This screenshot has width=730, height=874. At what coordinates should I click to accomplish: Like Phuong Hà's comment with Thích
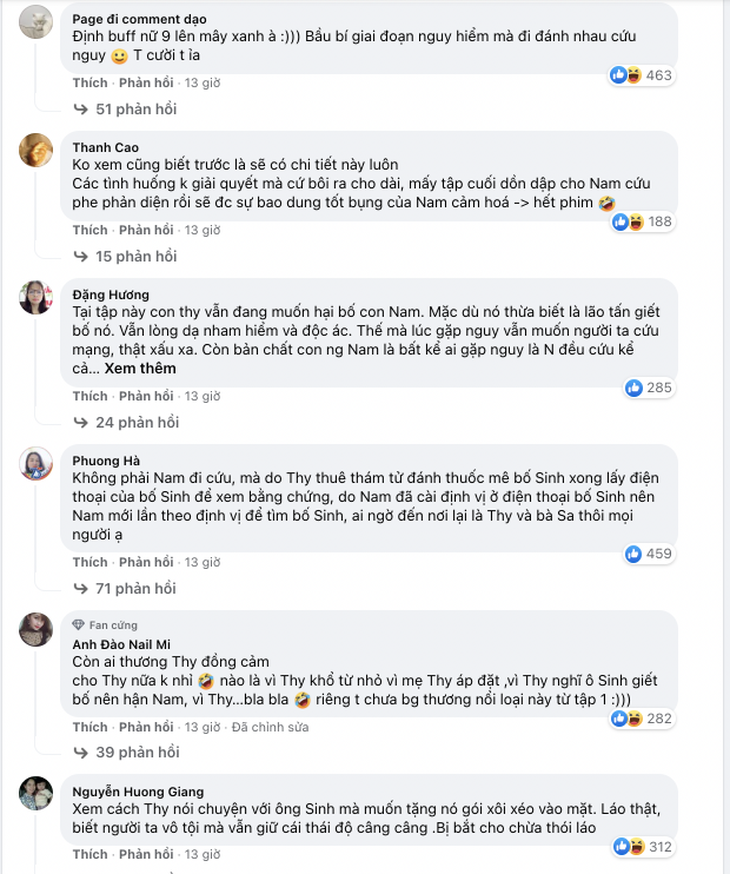90,562
